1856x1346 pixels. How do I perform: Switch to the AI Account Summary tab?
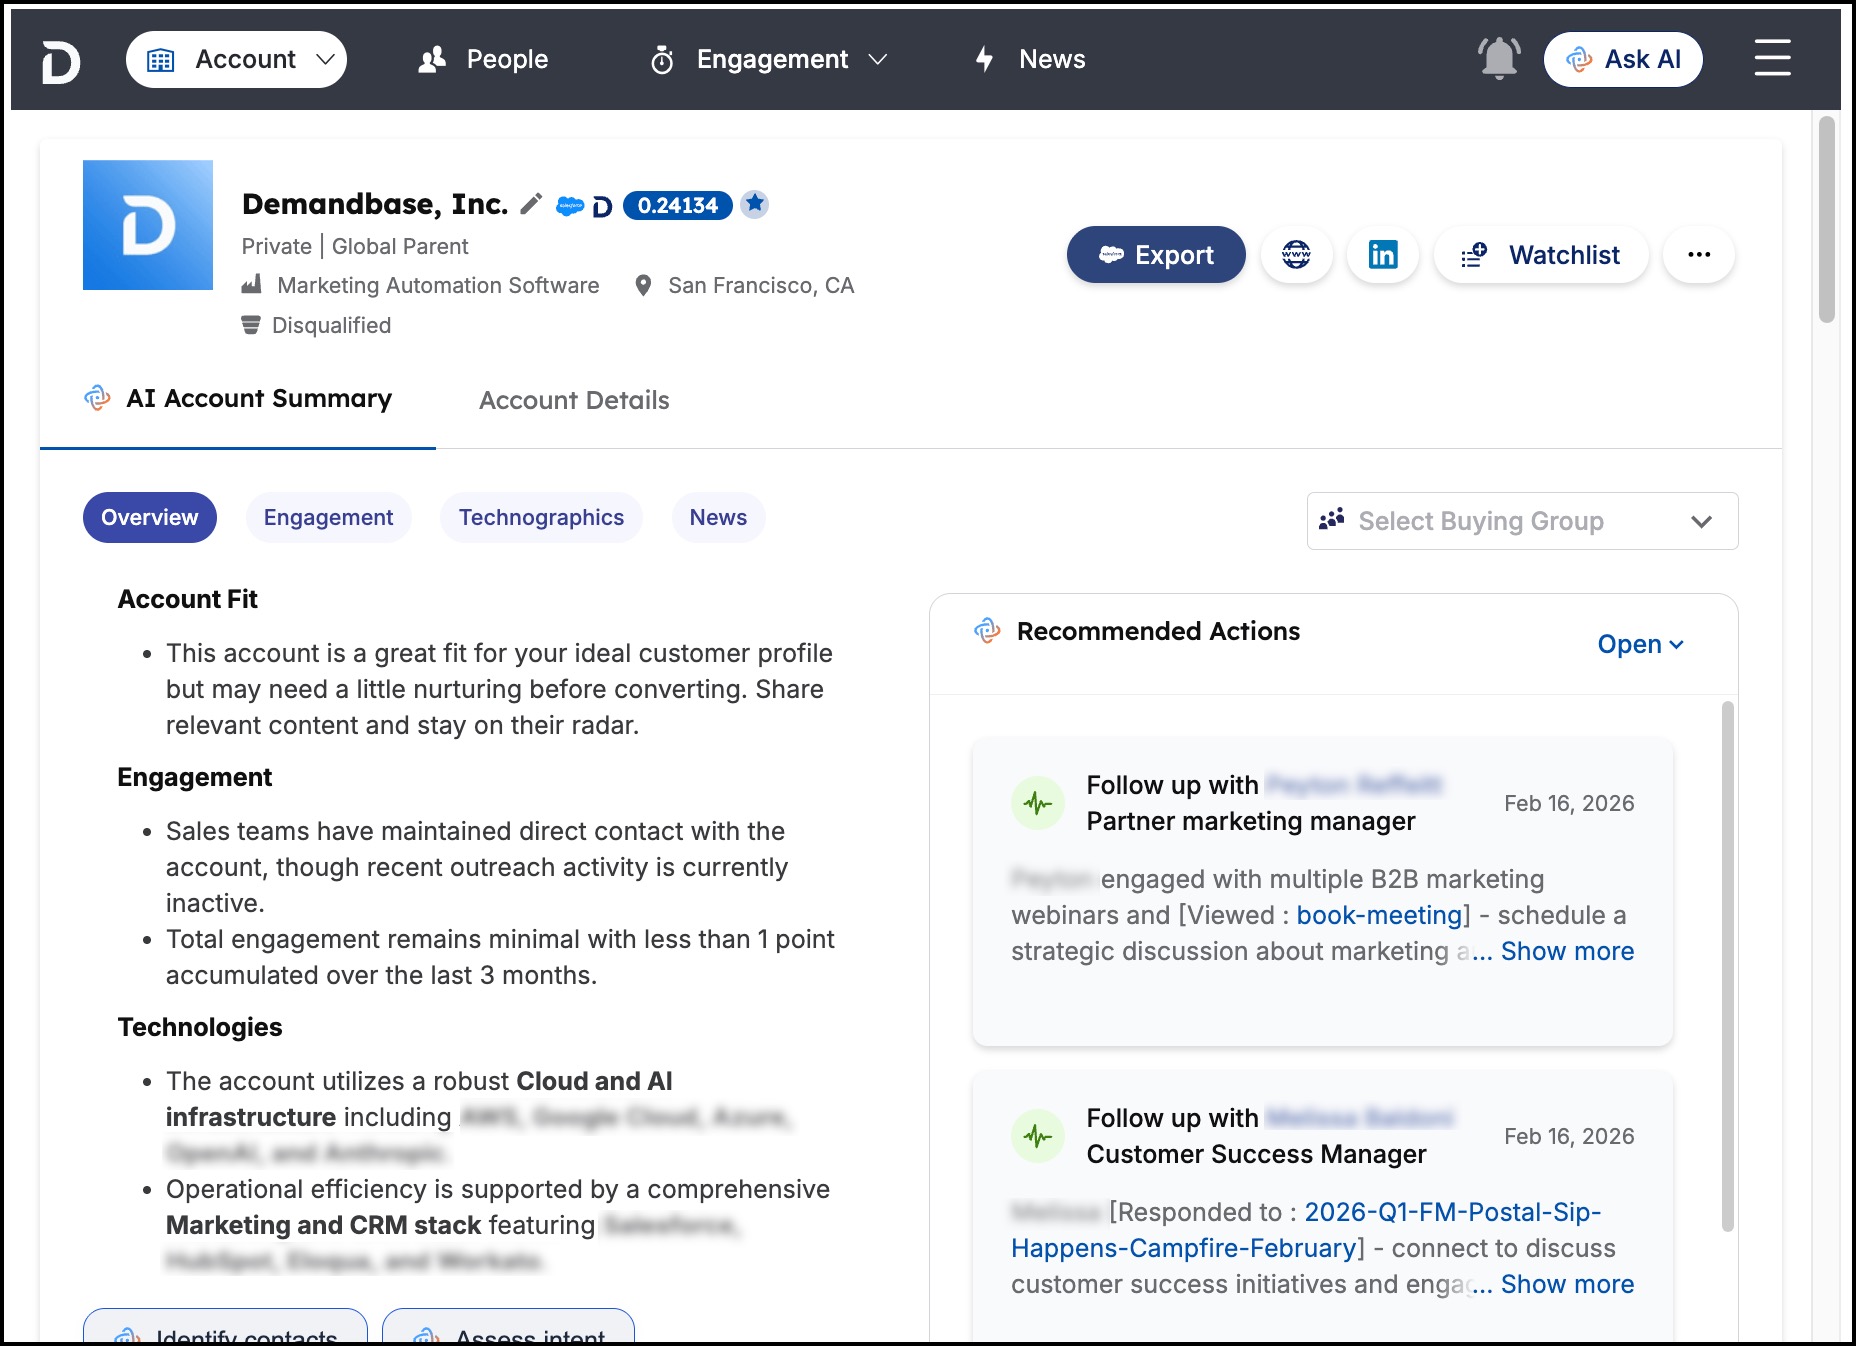[238, 399]
